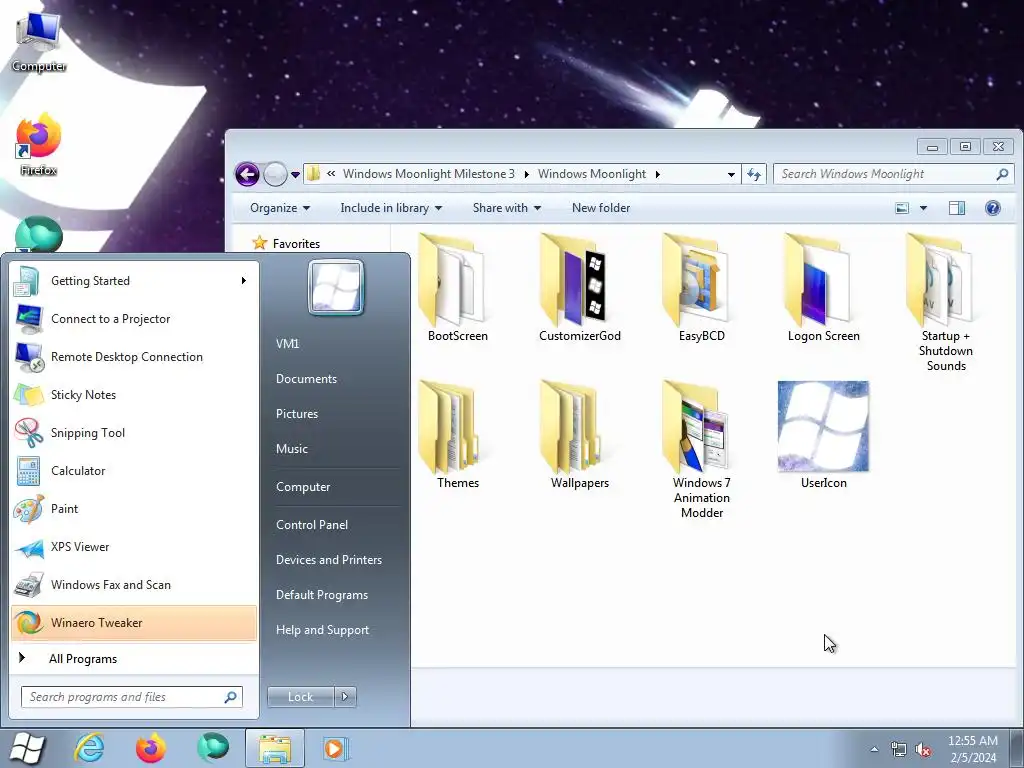Screen dimensions: 1024x768
Task: Click the user account picture in Start menu
Action: pos(336,287)
